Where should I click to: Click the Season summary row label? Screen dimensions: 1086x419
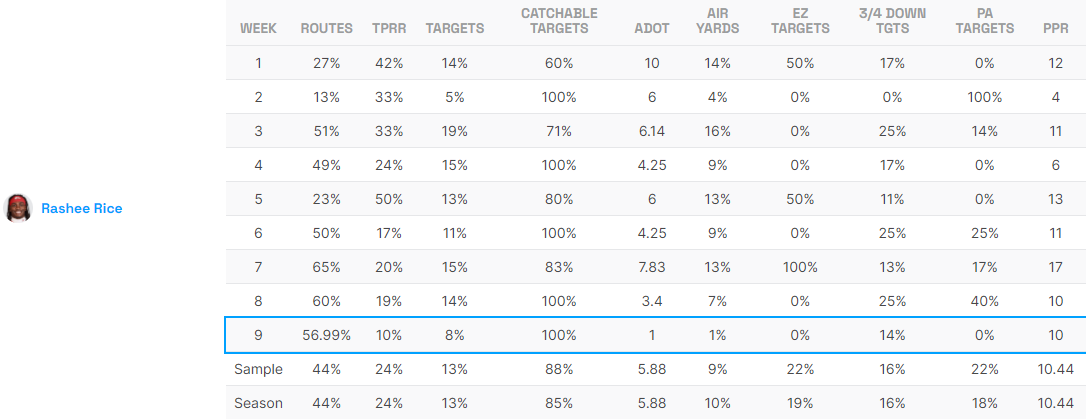[258, 403]
